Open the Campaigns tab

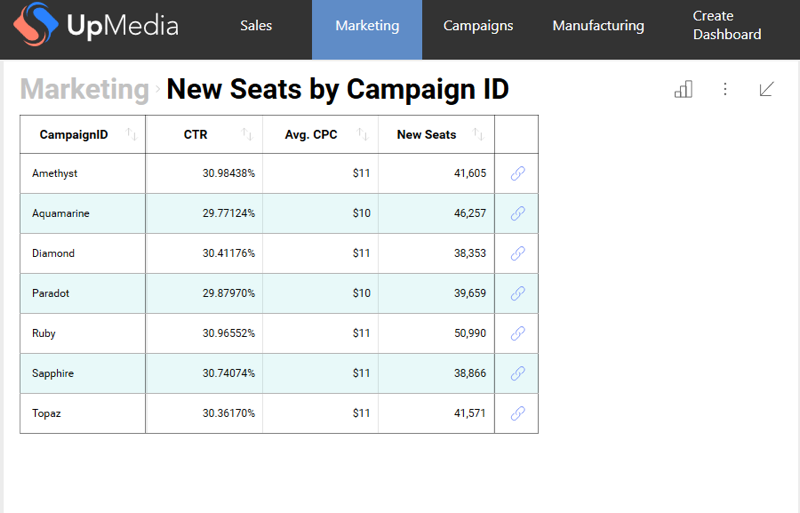[x=478, y=26]
